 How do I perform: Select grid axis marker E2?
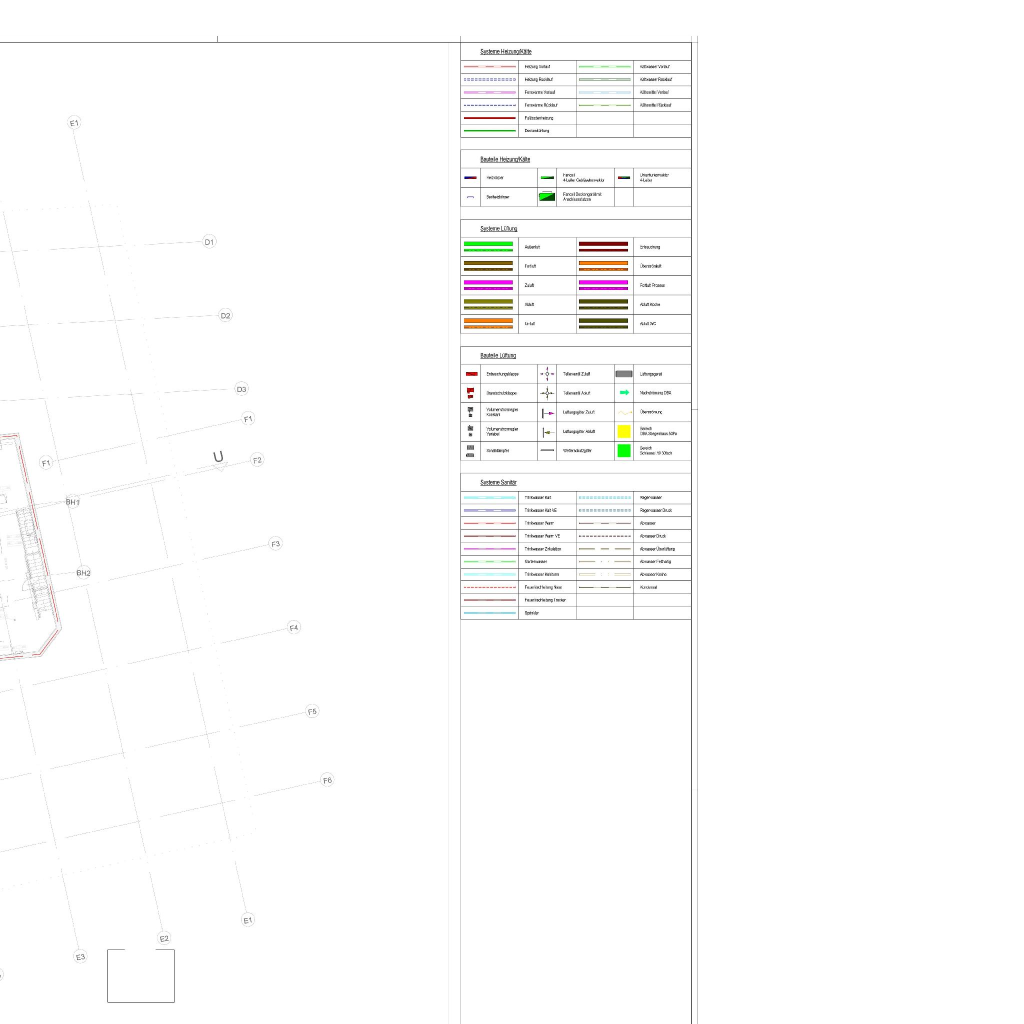[164, 938]
